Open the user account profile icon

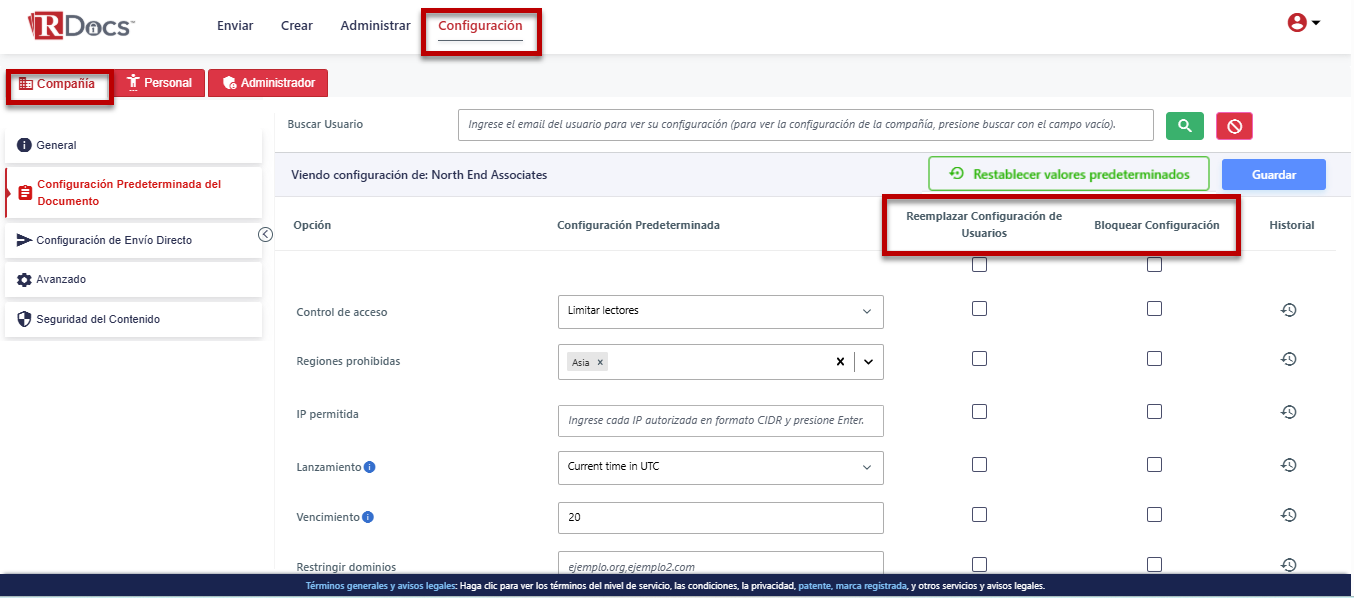pyautogui.click(x=1303, y=23)
